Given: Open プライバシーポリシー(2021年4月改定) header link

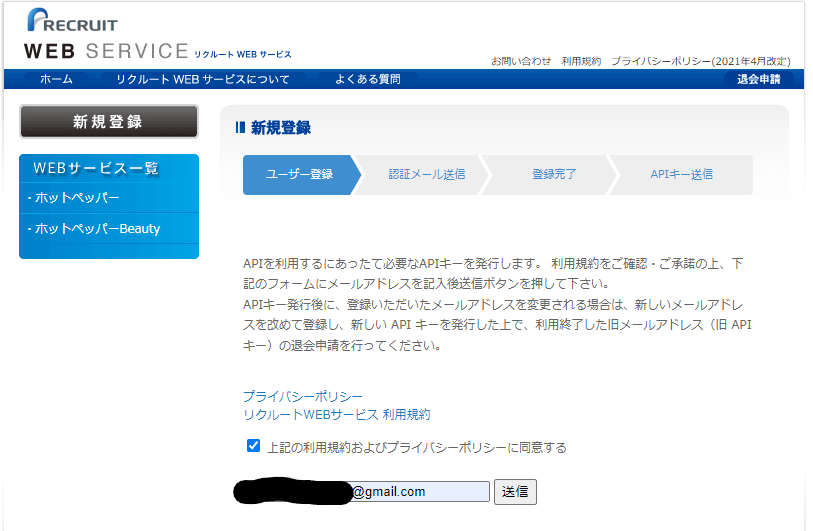Looking at the screenshot, I should (x=700, y=61).
